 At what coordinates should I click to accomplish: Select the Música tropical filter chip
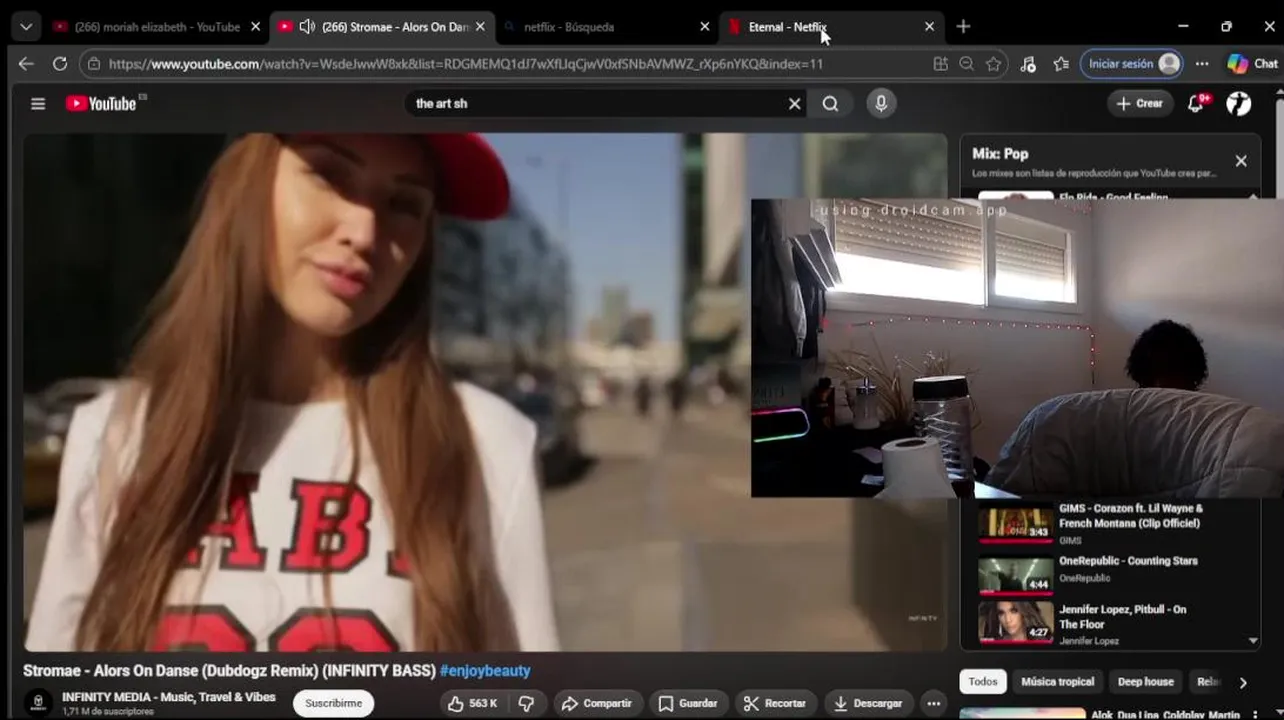tap(1057, 682)
